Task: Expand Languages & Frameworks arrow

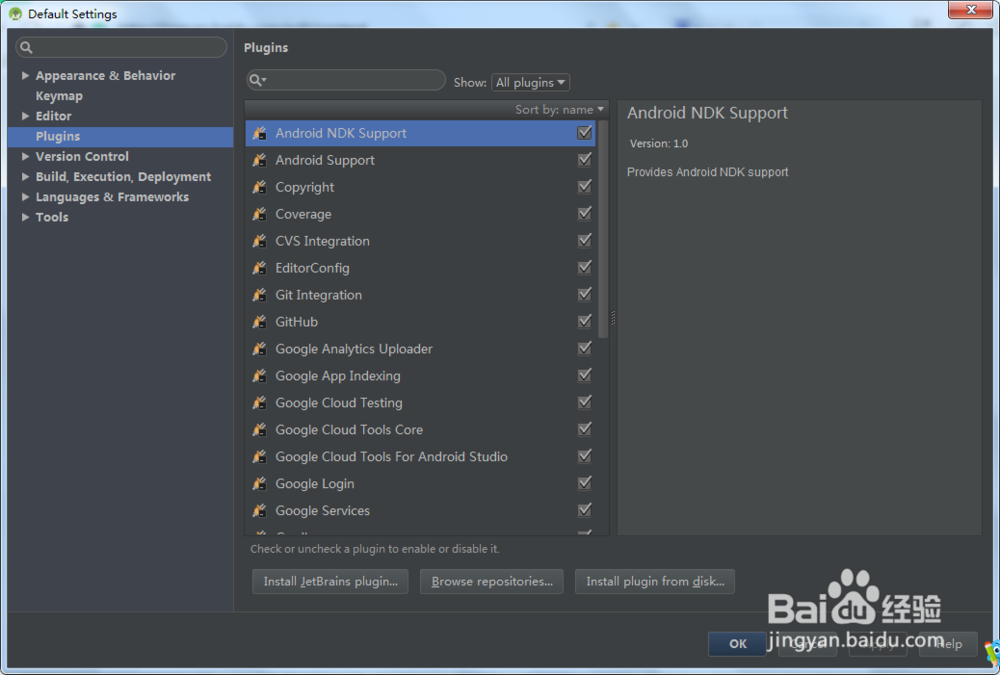Action: 26,197
